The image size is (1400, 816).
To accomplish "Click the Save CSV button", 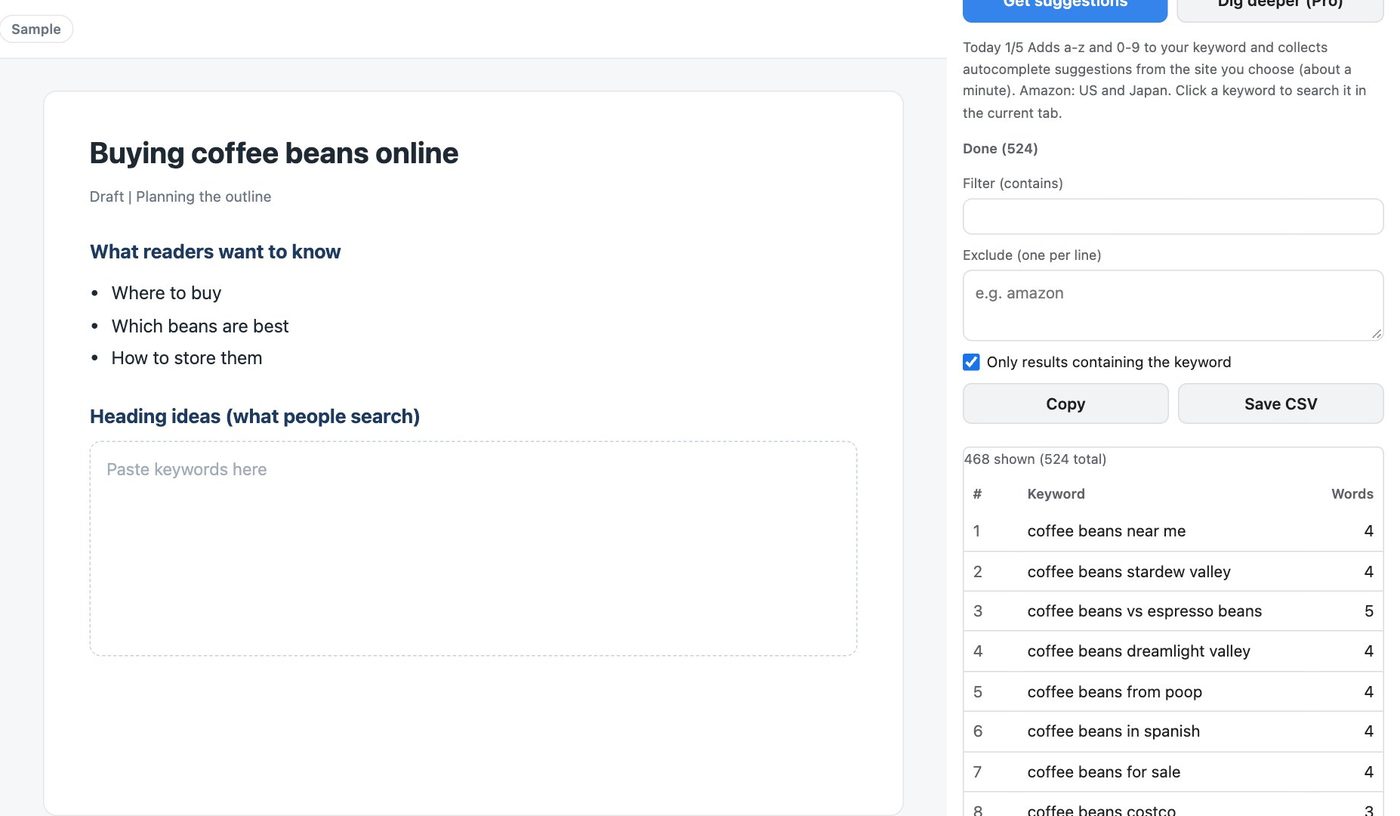I will click(x=1281, y=404).
